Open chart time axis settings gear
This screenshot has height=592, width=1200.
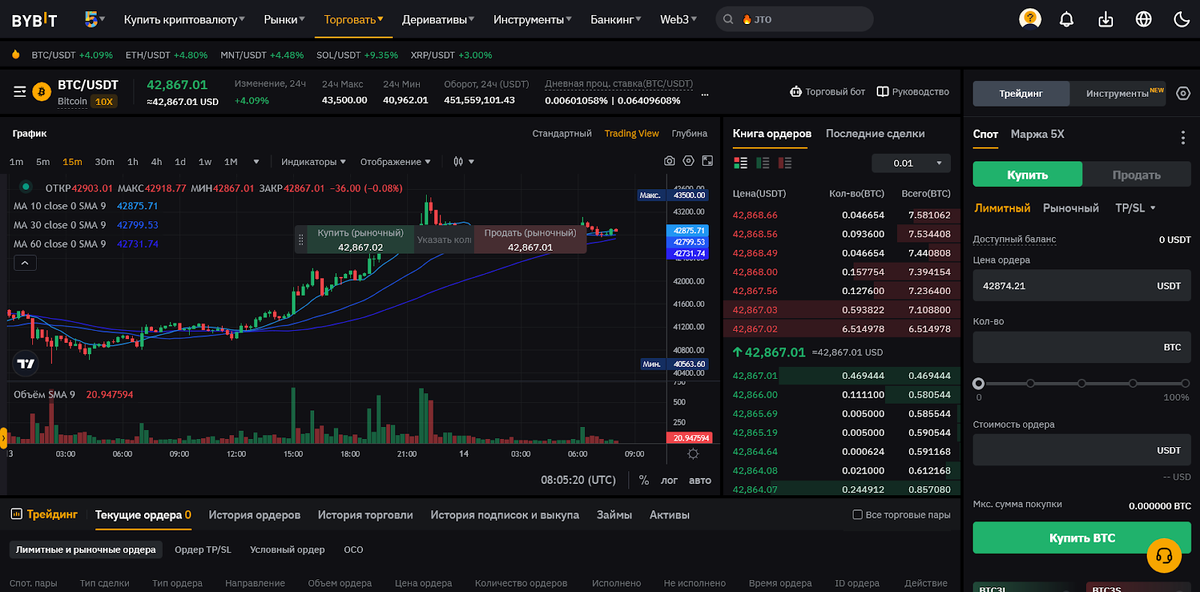(693, 454)
